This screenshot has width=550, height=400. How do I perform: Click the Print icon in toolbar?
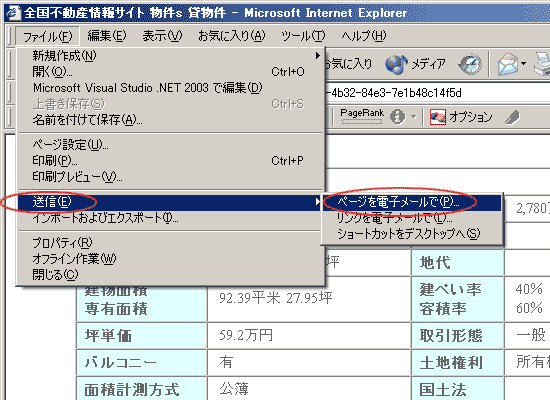(542, 64)
